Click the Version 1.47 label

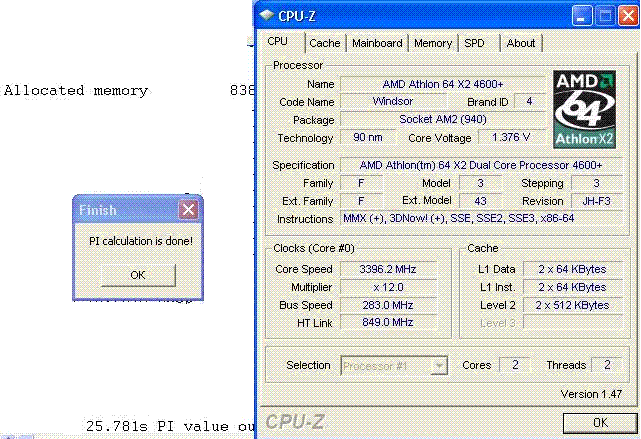[x=591, y=394]
